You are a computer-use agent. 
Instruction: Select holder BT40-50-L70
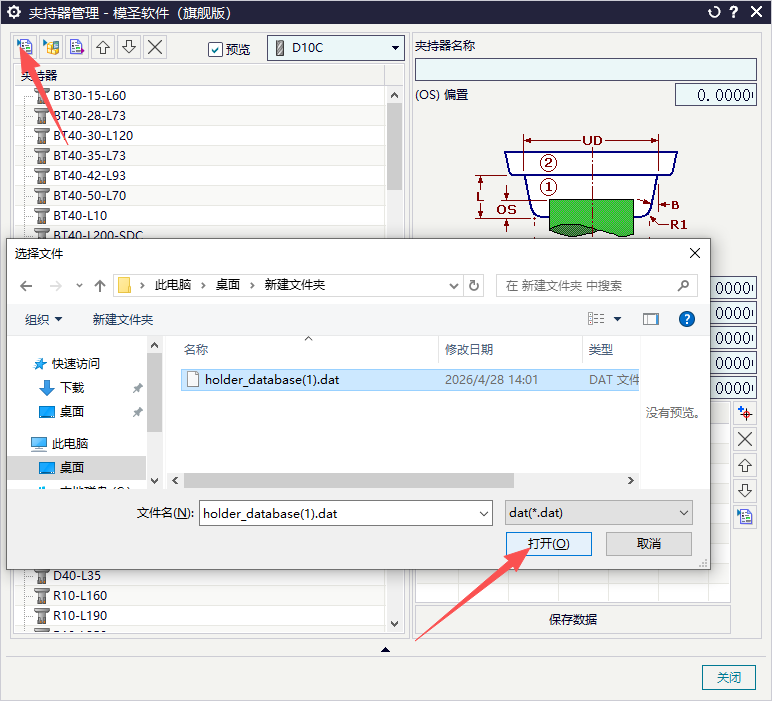[89, 196]
